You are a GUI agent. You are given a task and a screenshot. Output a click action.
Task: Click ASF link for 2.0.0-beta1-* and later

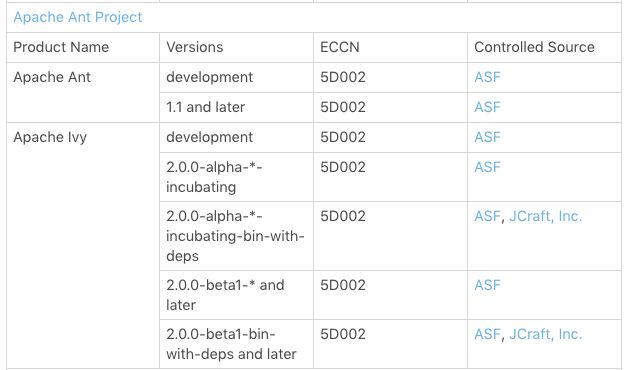coord(487,285)
